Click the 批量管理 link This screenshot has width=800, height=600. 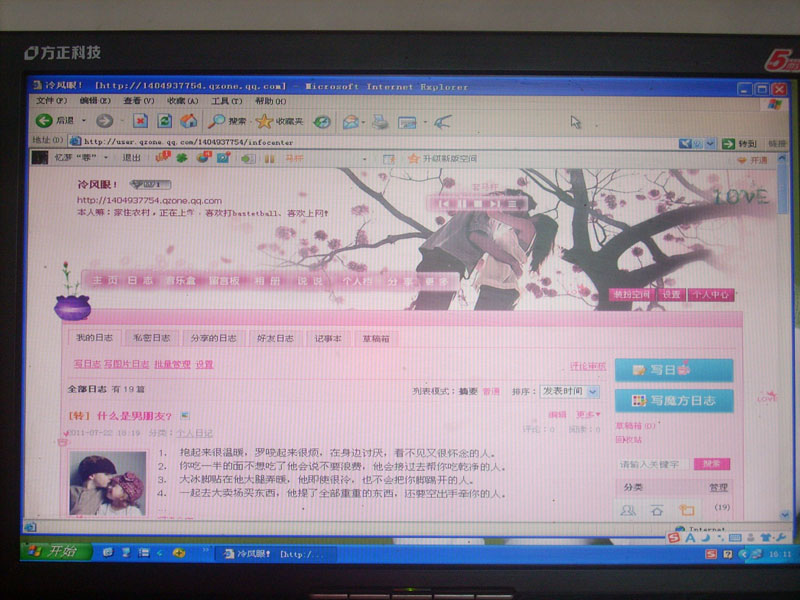point(172,364)
